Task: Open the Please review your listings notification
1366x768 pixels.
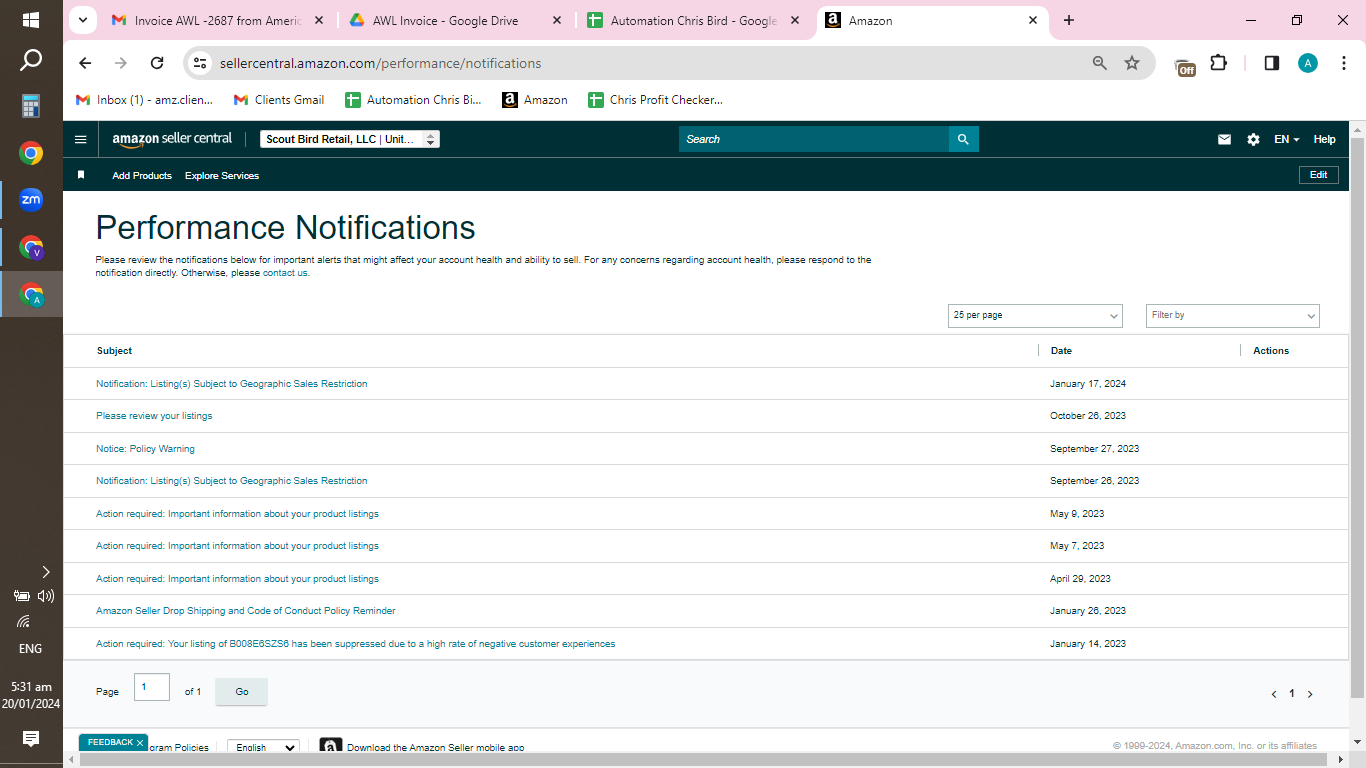Action: point(154,416)
